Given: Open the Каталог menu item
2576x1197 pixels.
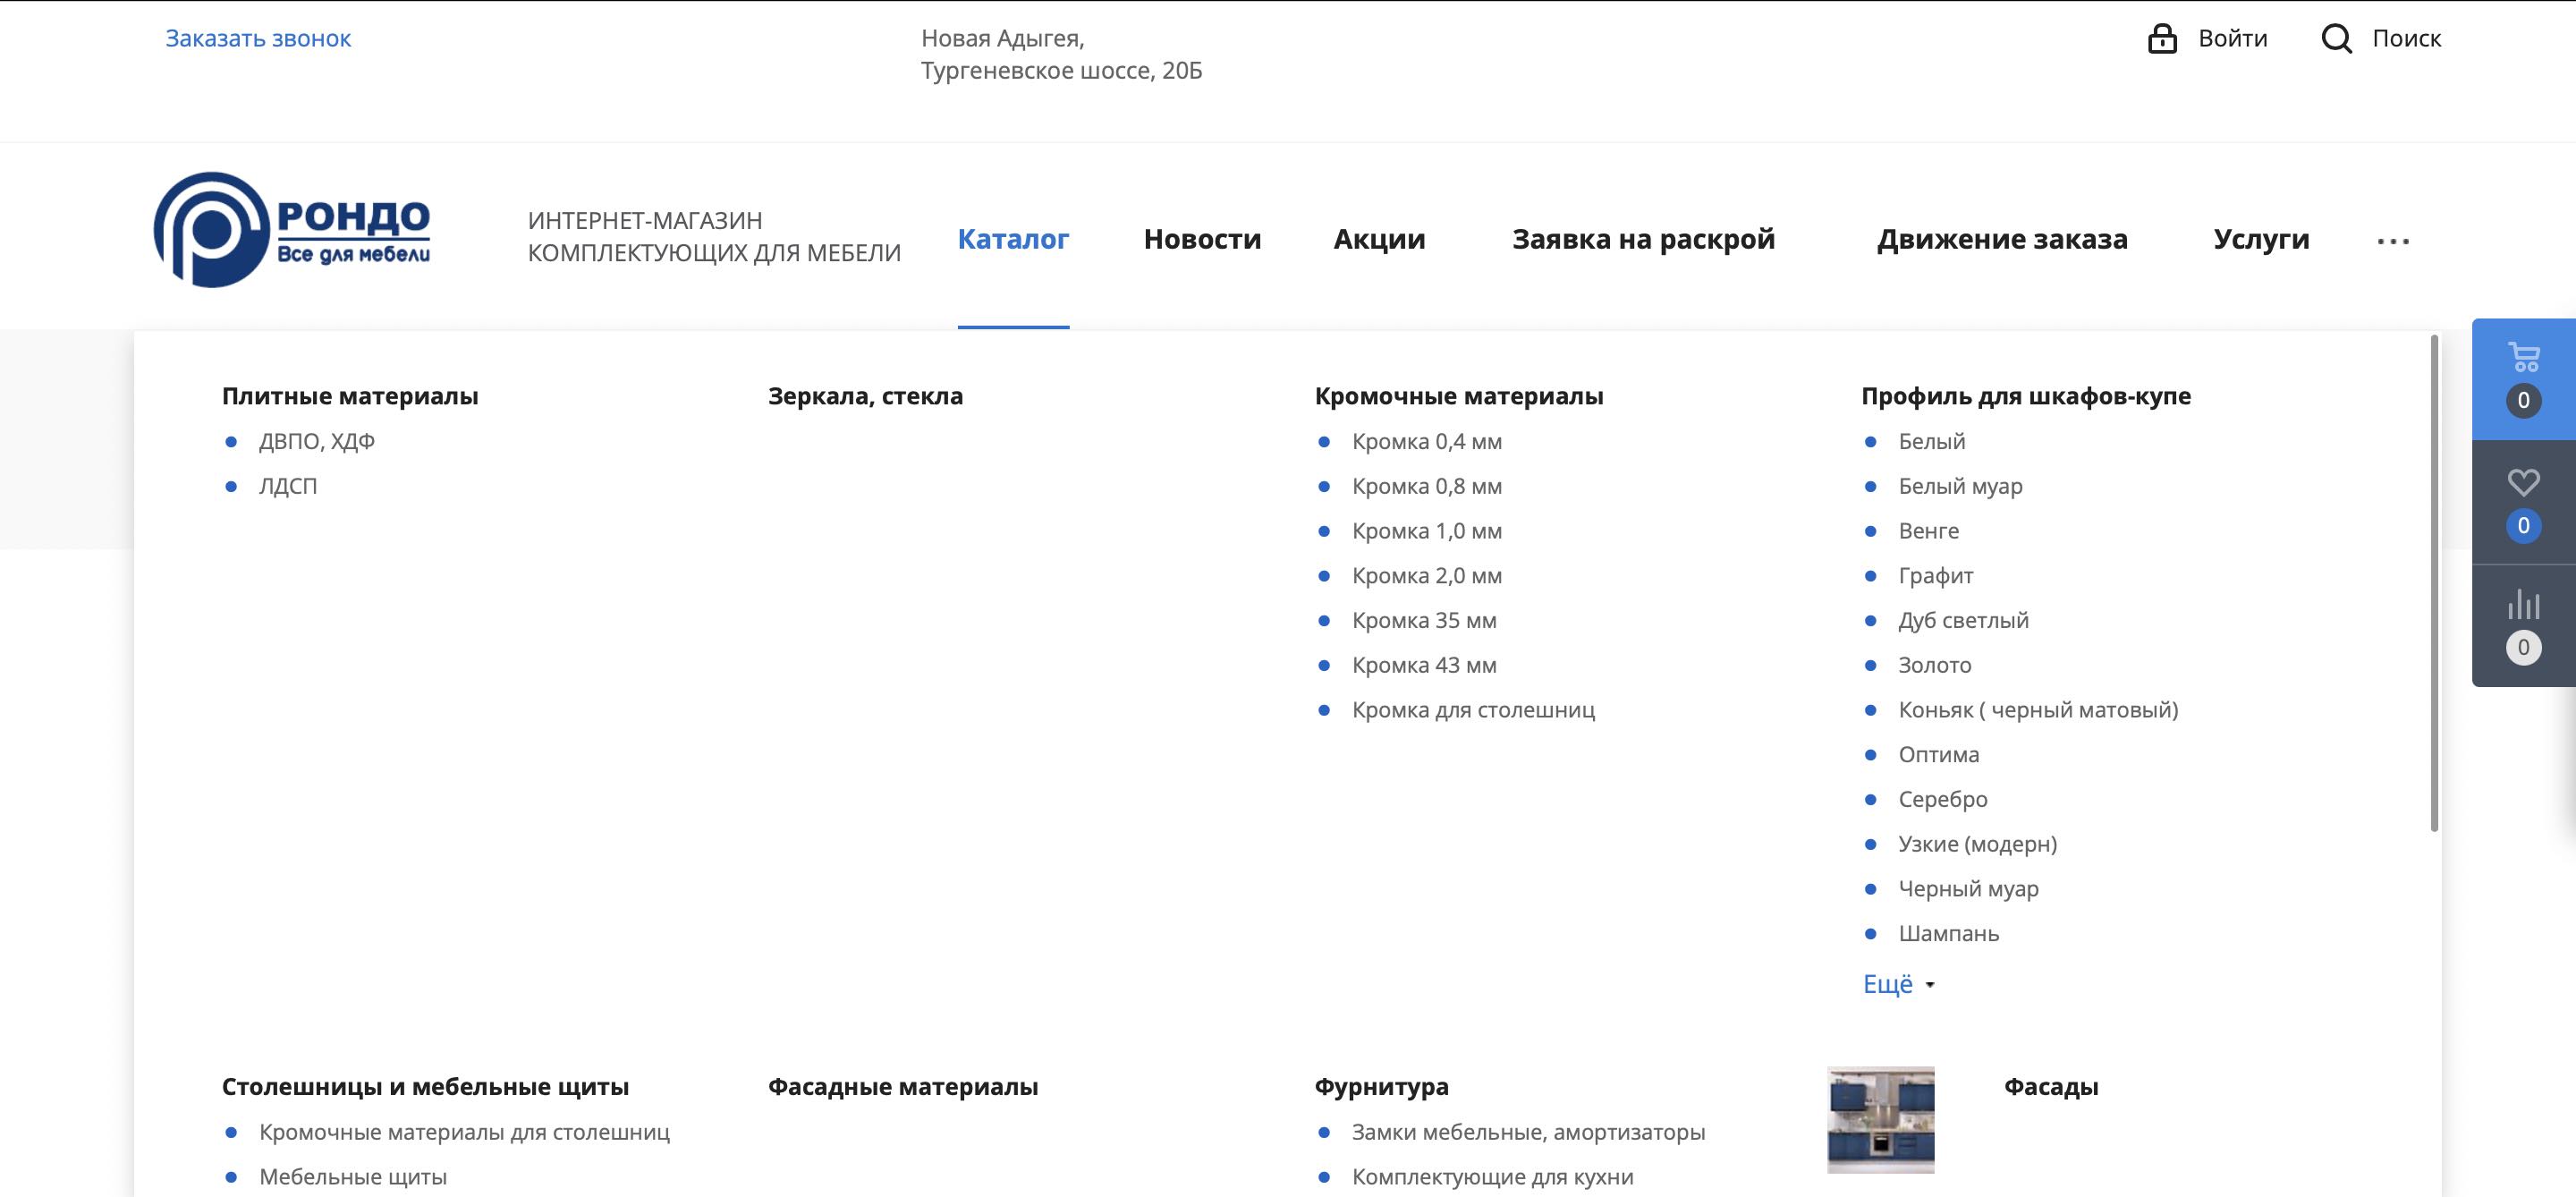Looking at the screenshot, I should point(1013,239).
